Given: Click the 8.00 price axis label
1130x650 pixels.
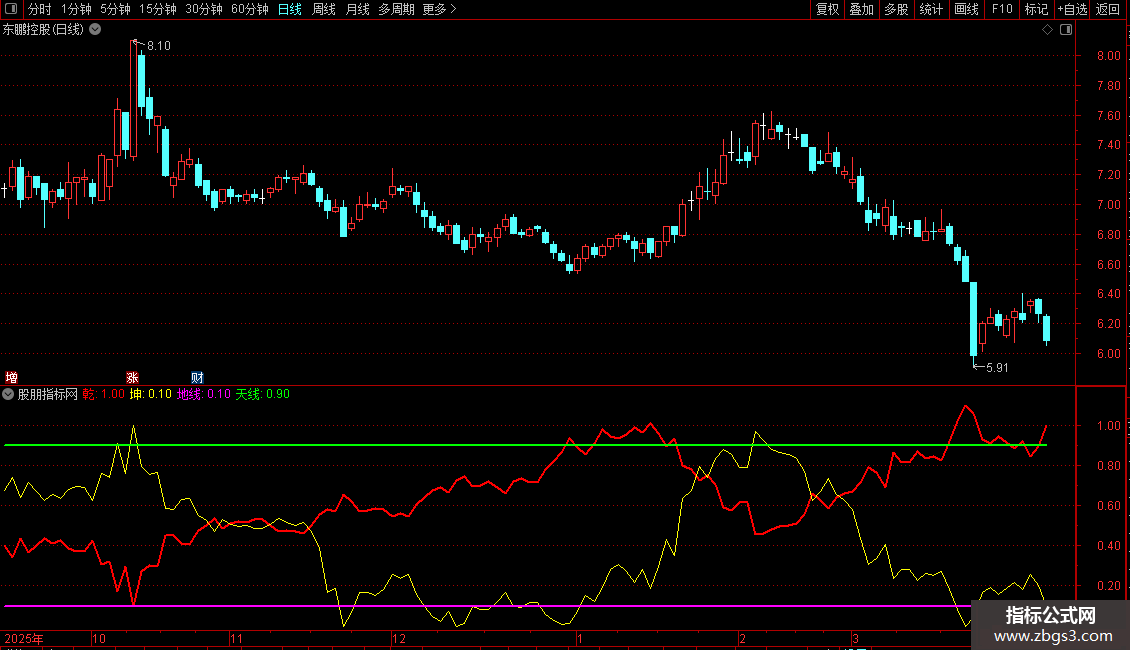Looking at the screenshot, I should pos(1108,56).
